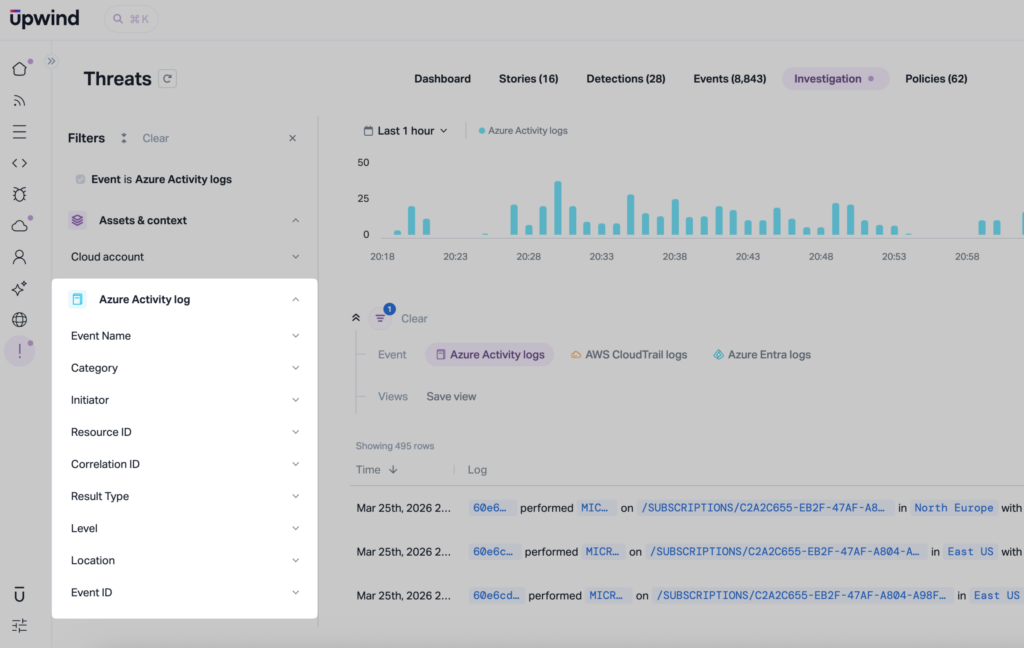
Task: Toggle the Event is Azure Activity logs checkbox
Action: point(81,179)
